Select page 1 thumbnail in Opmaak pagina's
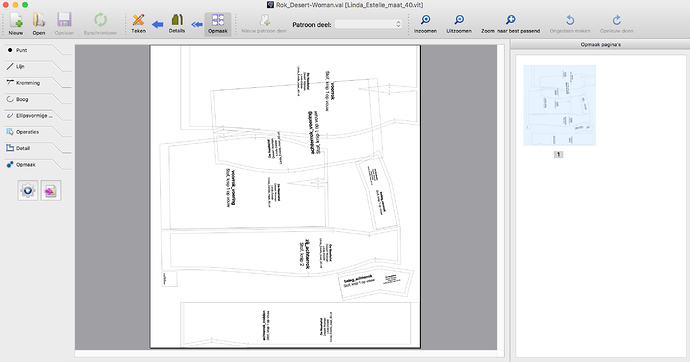 (x=559, y=105)
